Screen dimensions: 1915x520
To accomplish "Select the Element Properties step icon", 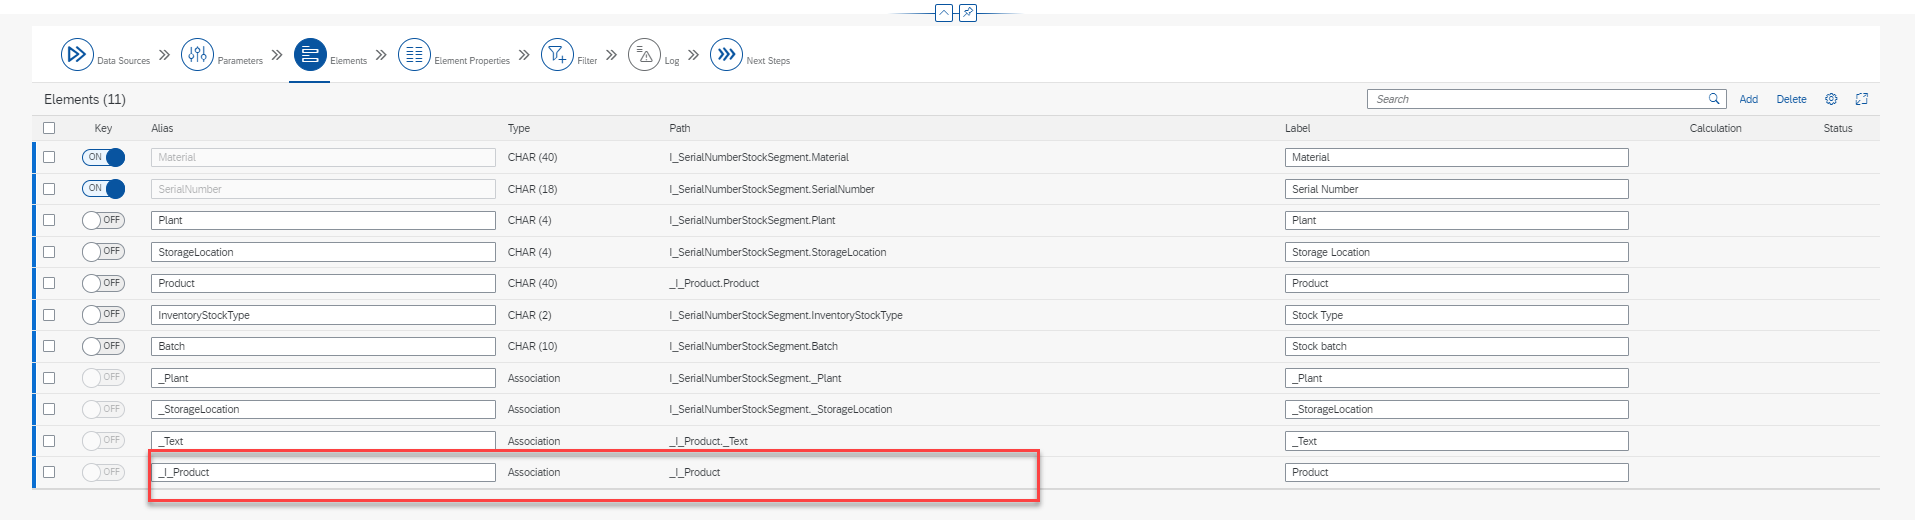I will [x=414, y=54].
